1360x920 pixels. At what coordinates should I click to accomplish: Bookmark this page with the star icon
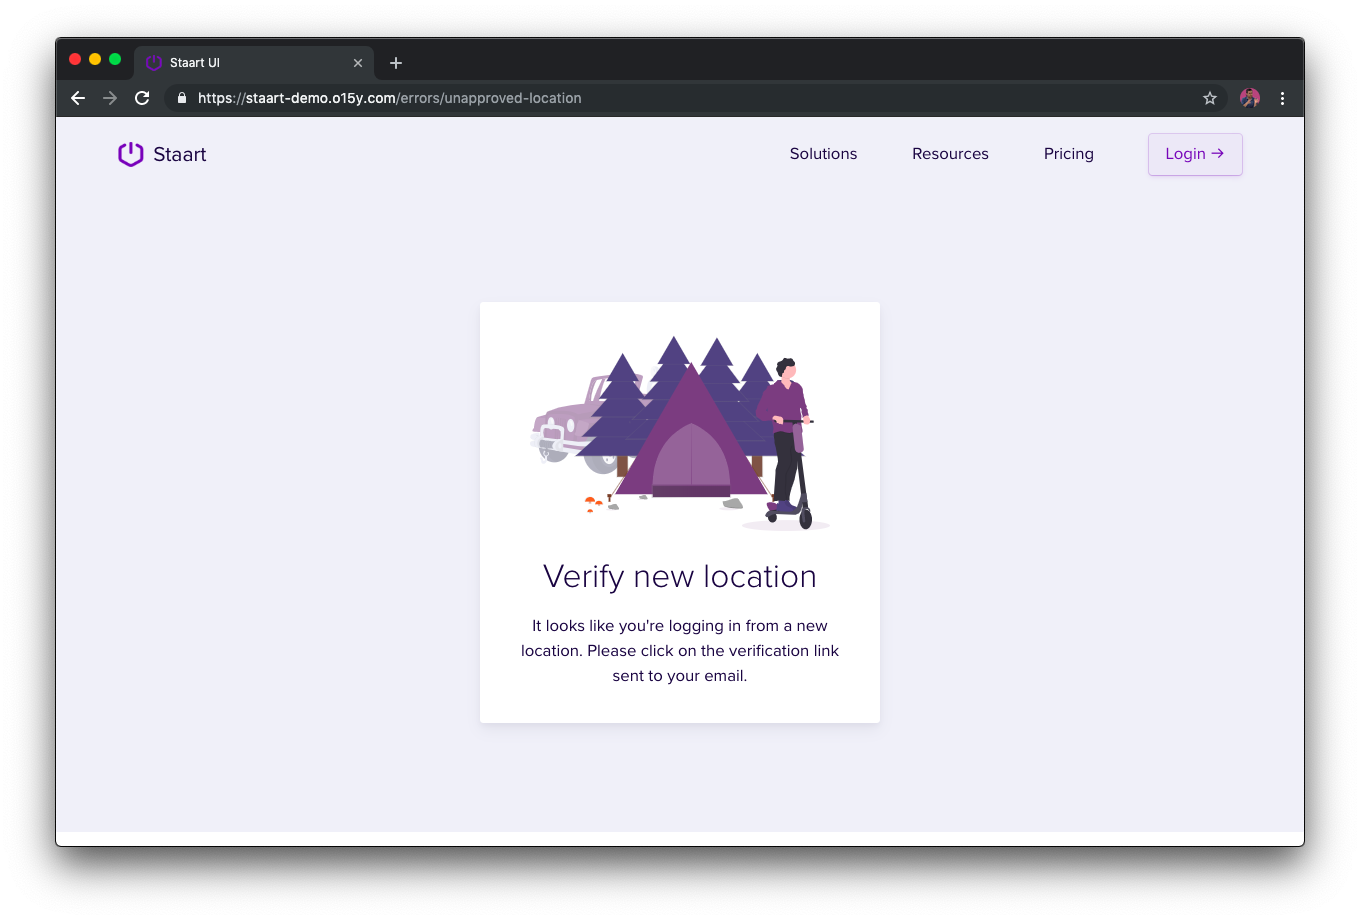click(x=1210, y=98)
